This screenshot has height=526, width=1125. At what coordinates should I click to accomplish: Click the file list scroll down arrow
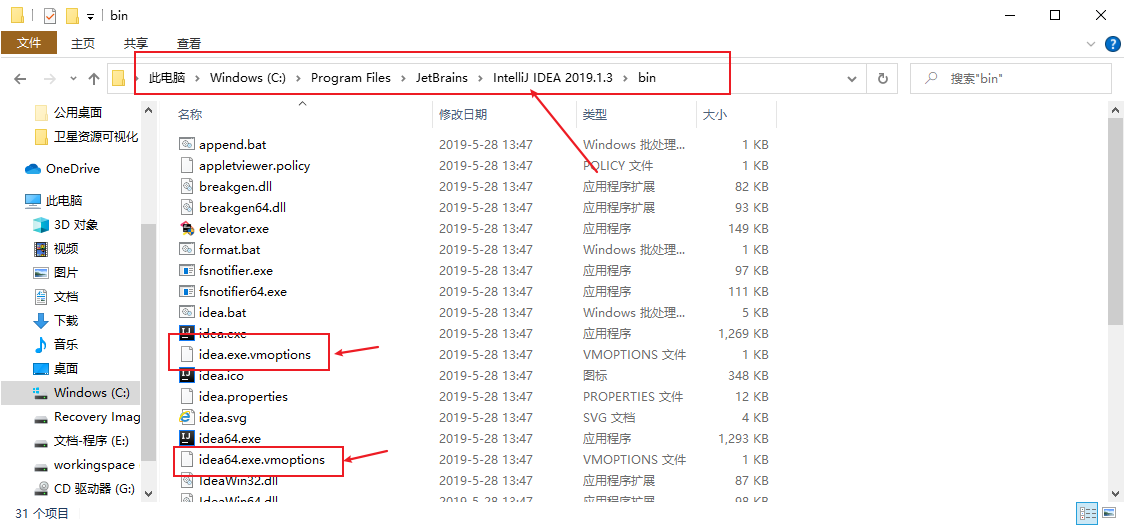[1116, 493]
